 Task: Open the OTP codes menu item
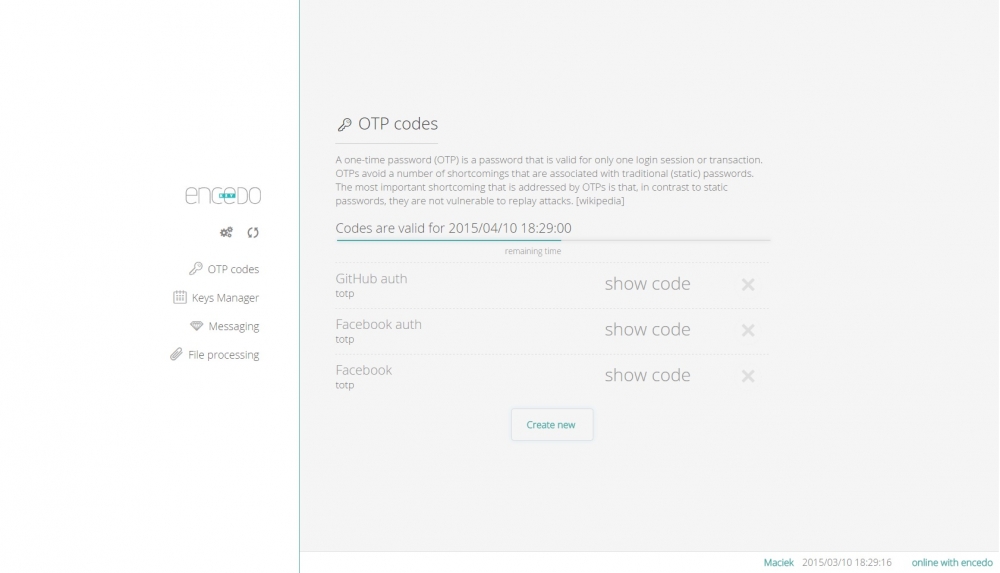[233, 269]
